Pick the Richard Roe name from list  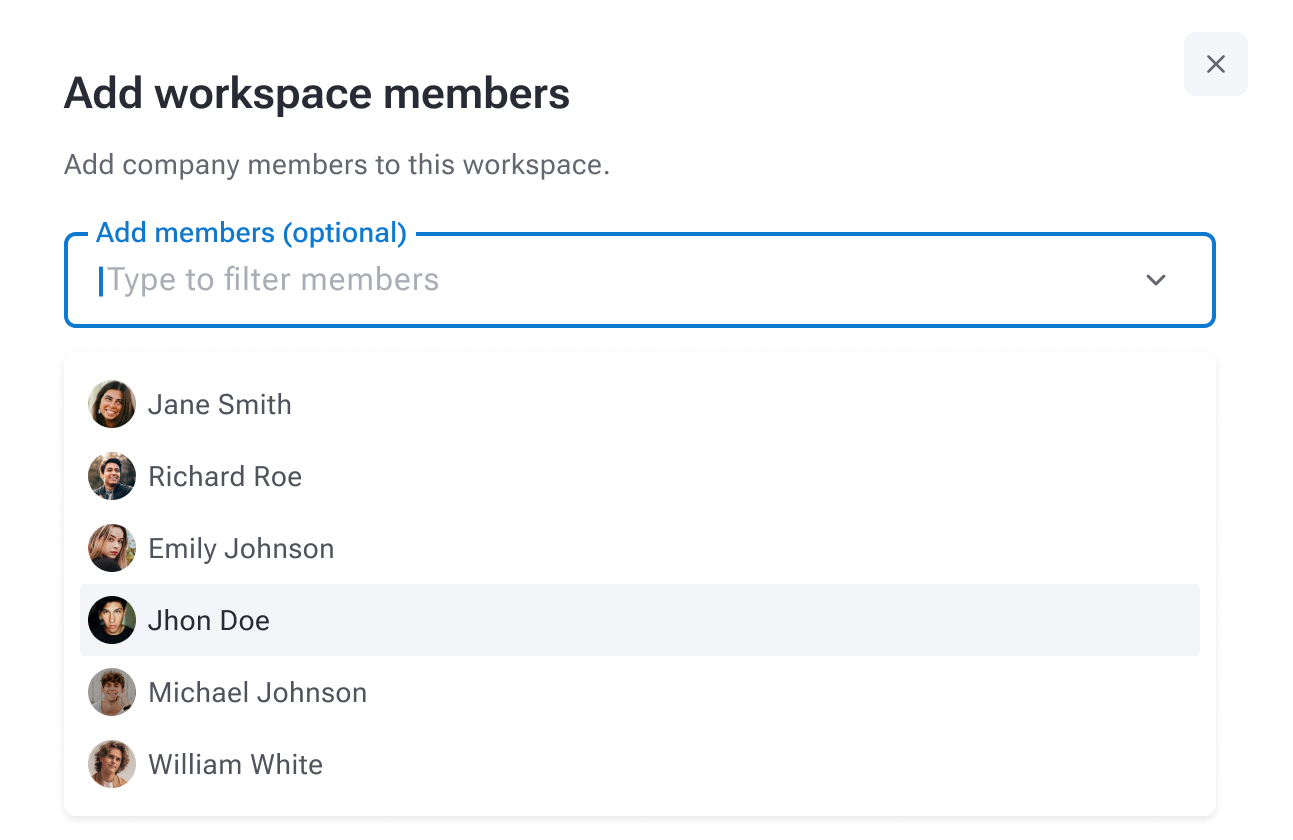point(225,477)
